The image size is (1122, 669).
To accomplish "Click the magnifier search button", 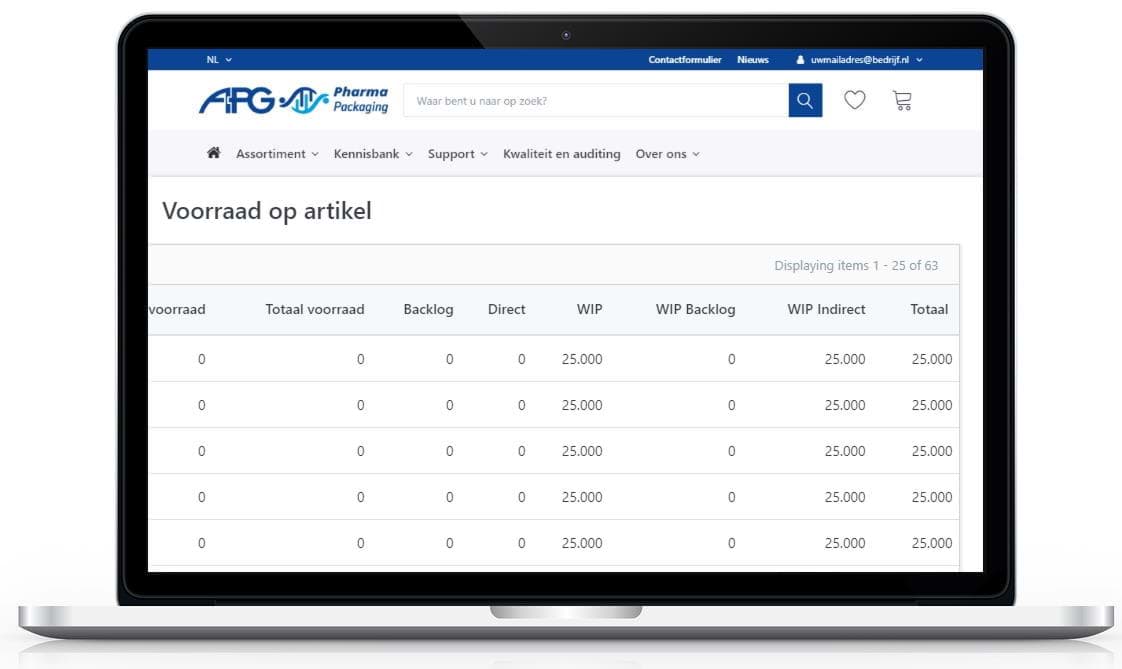I will point(805,100).
